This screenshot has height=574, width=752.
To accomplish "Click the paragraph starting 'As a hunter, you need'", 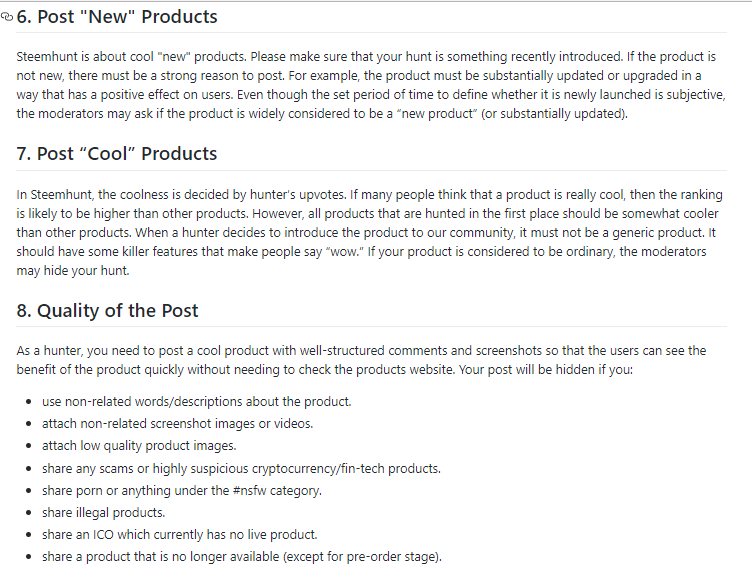I will coord(361,360).
